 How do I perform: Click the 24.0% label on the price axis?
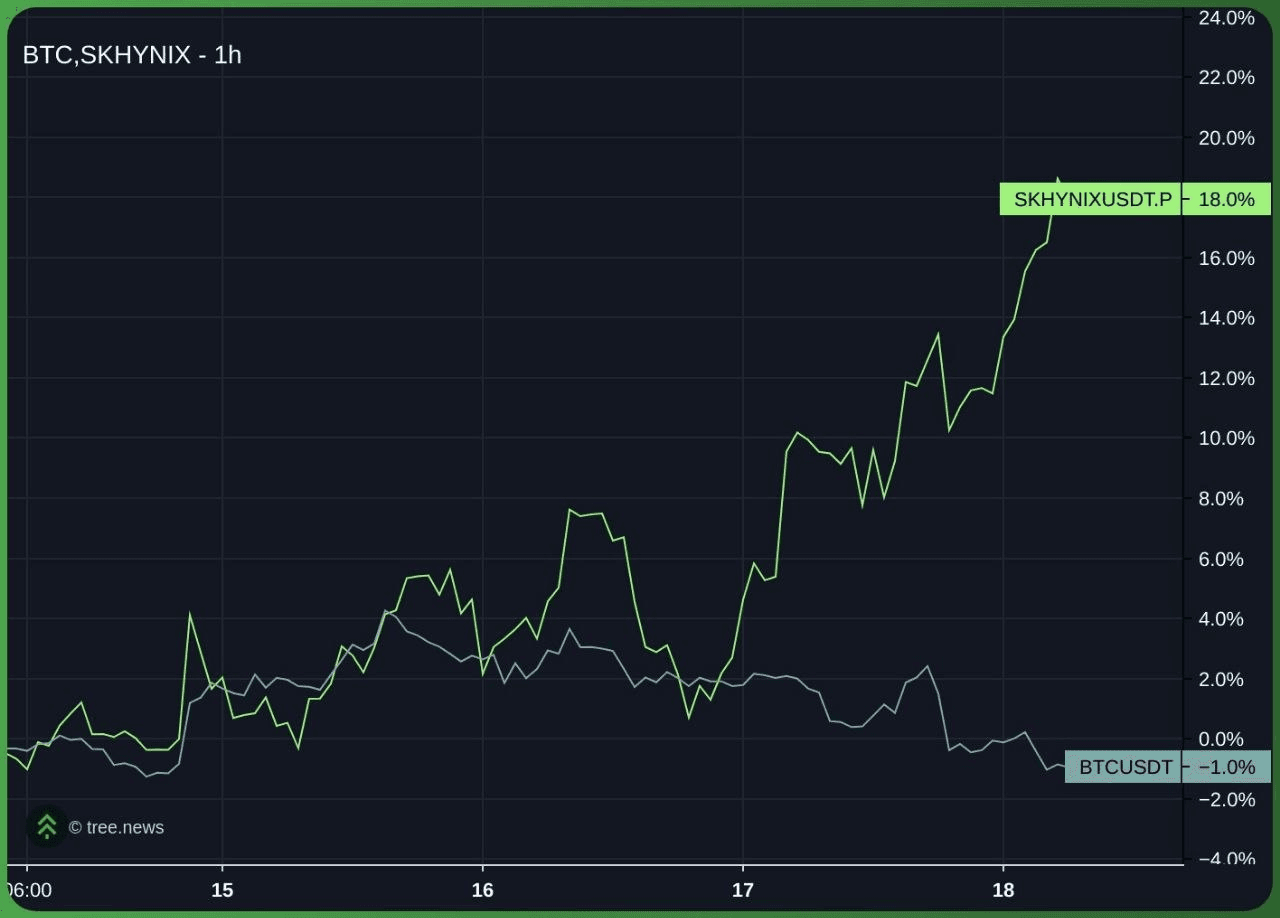pos(1226,18)
